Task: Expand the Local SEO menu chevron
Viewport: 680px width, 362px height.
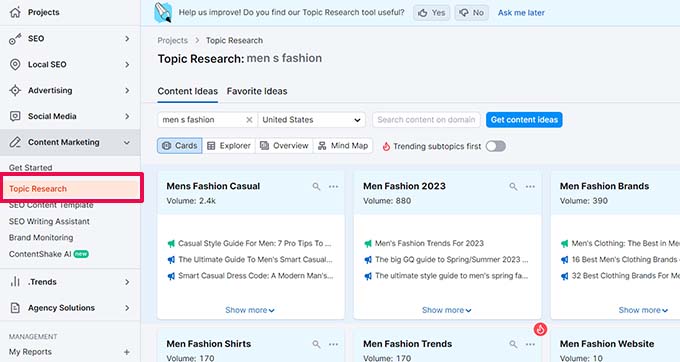Action: [127, 65]
